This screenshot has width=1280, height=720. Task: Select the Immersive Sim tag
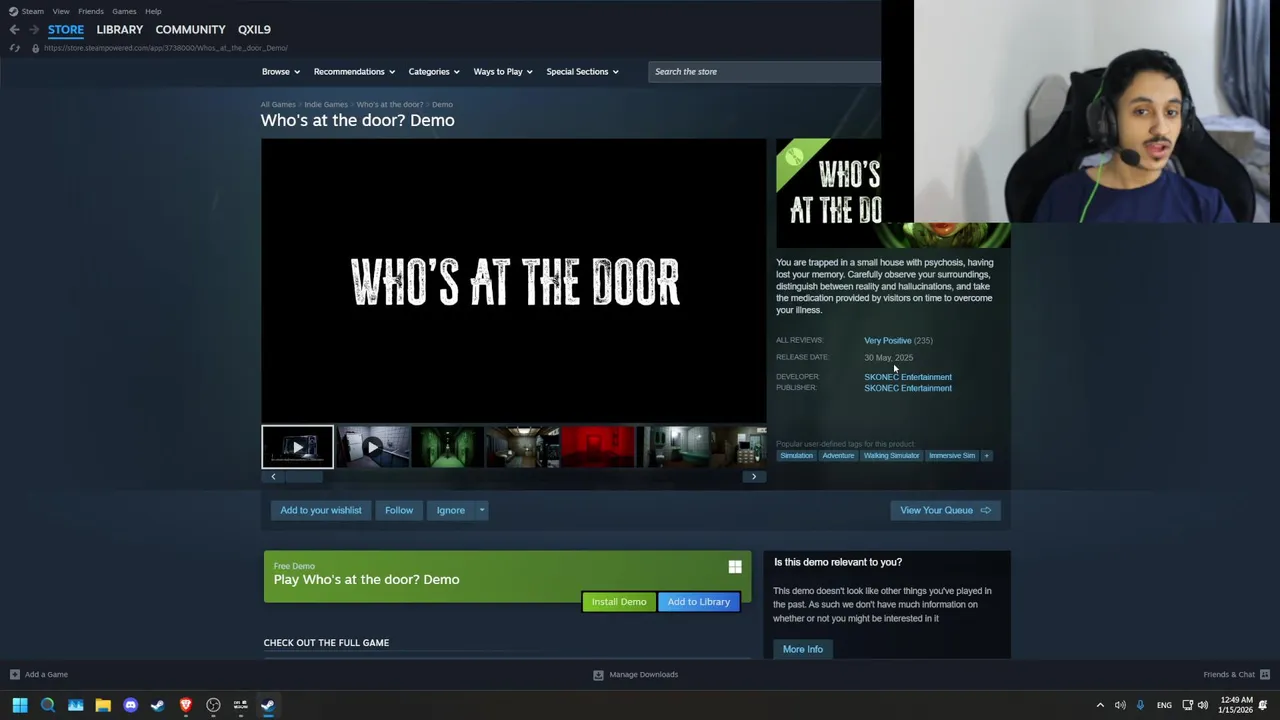click(952, 456)
